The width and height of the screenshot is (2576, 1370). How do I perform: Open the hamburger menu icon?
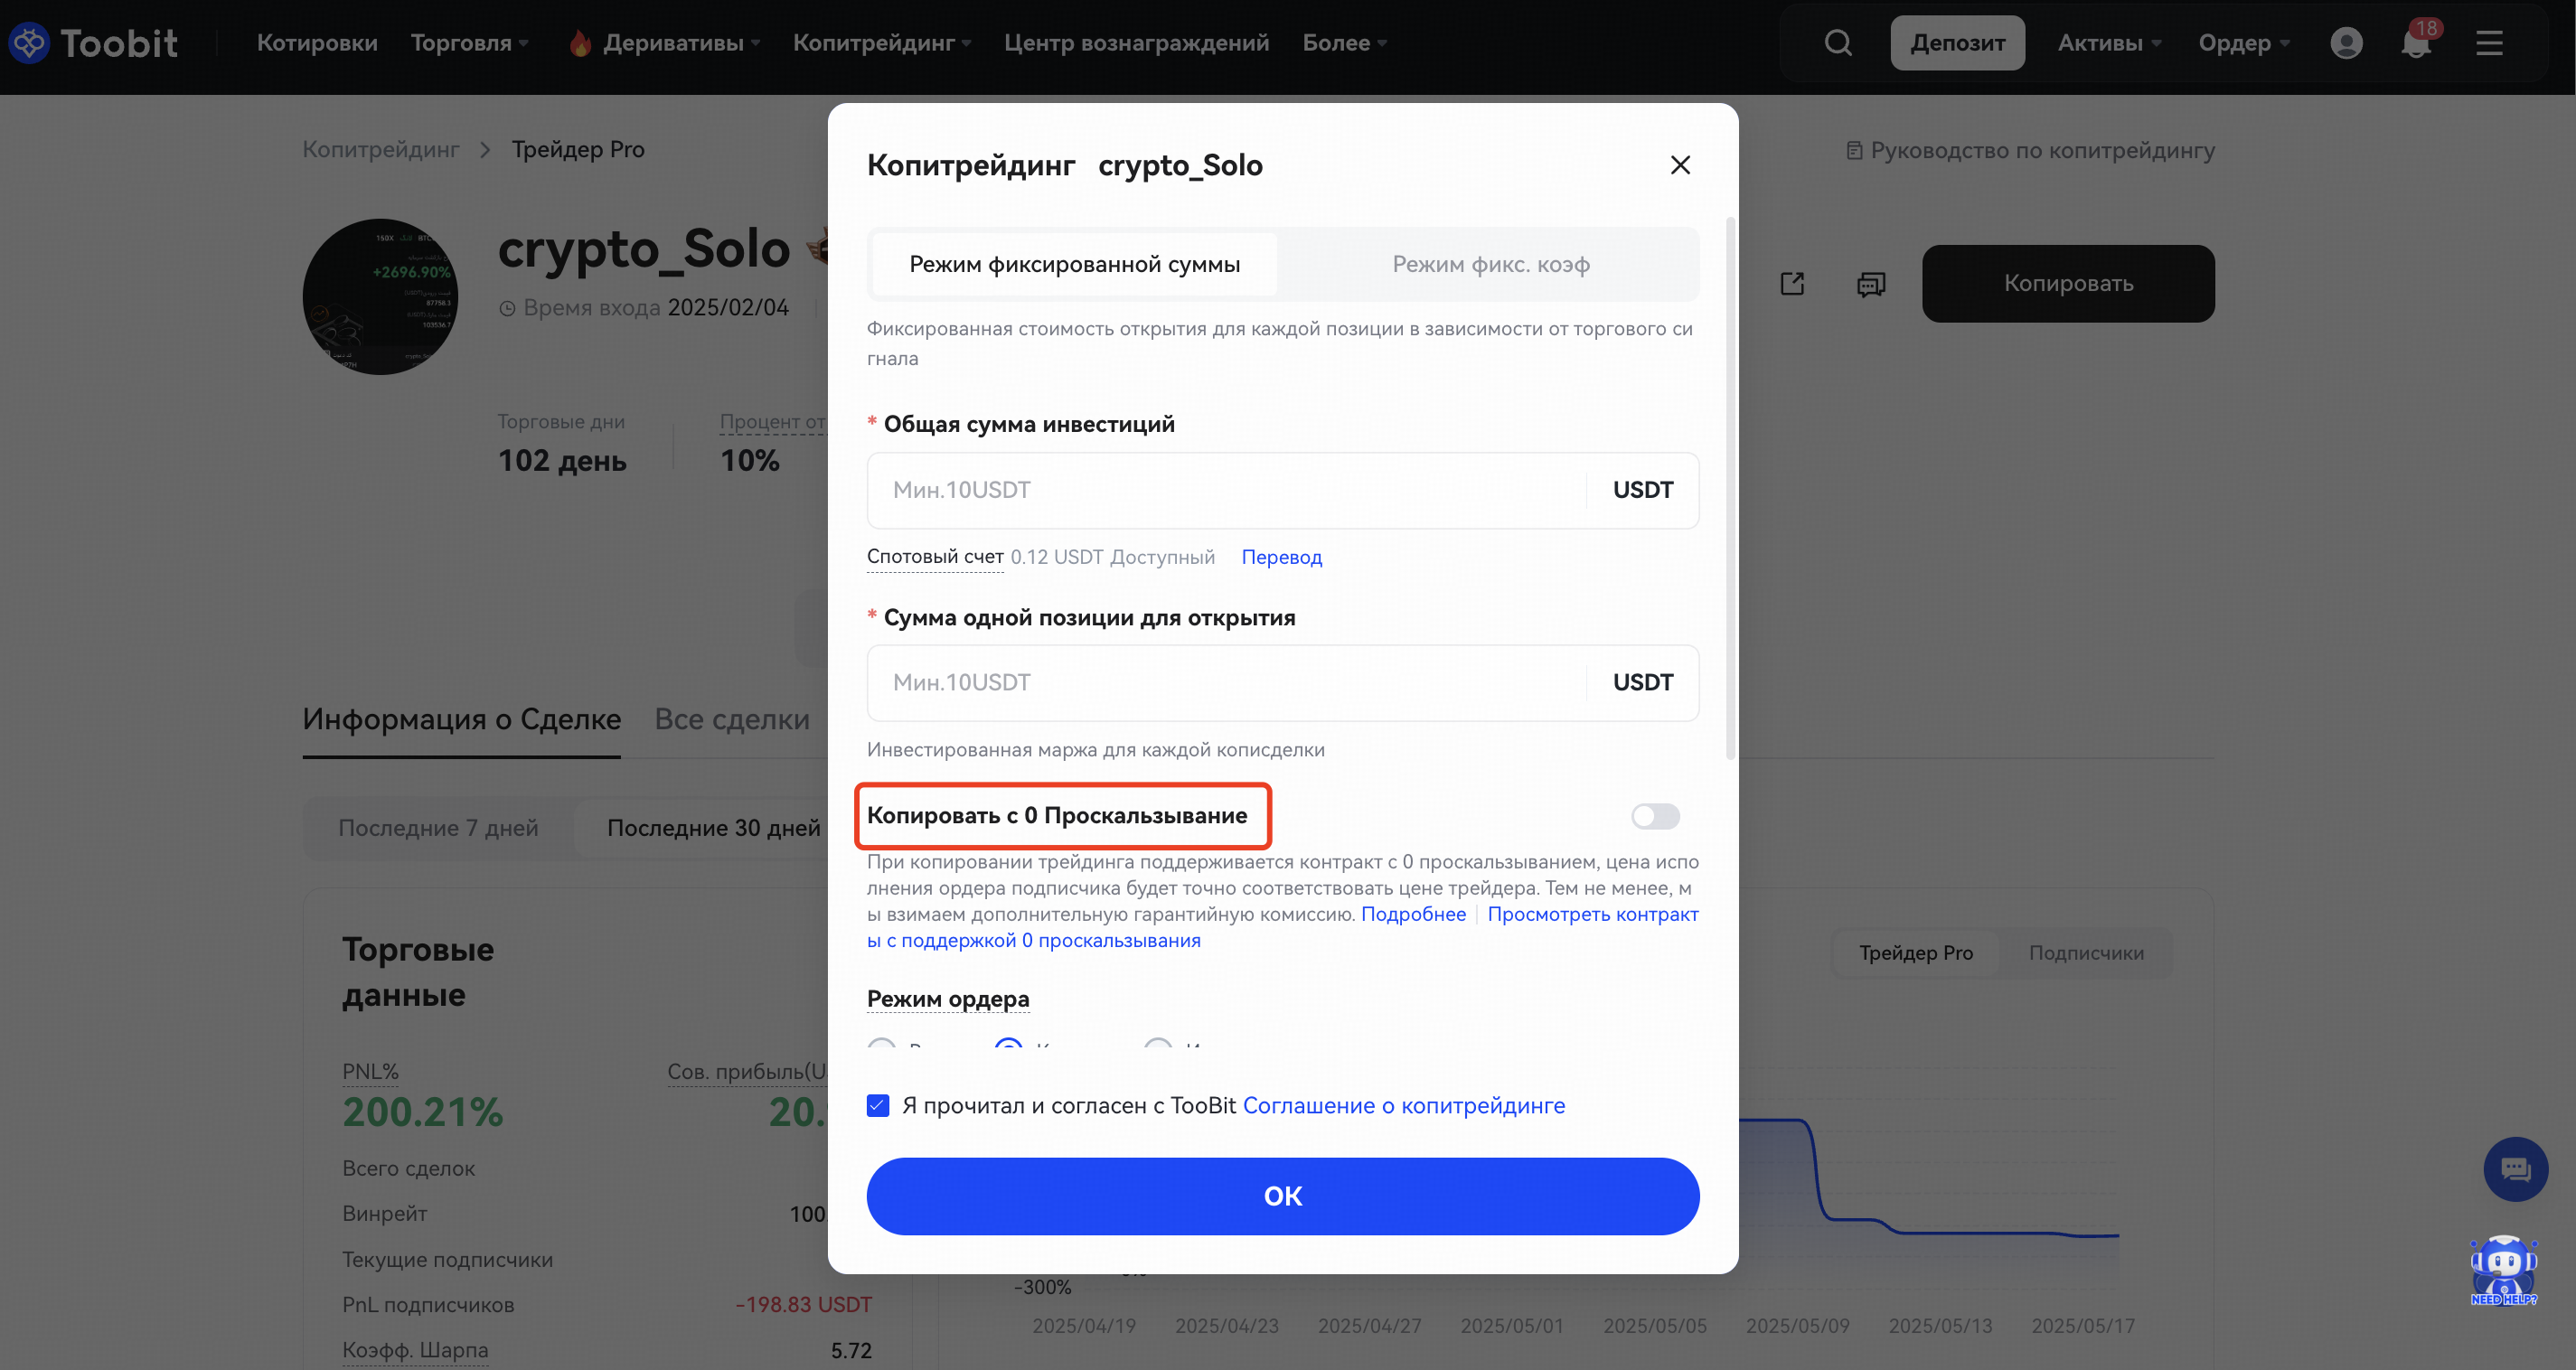tap(2489, 43)
